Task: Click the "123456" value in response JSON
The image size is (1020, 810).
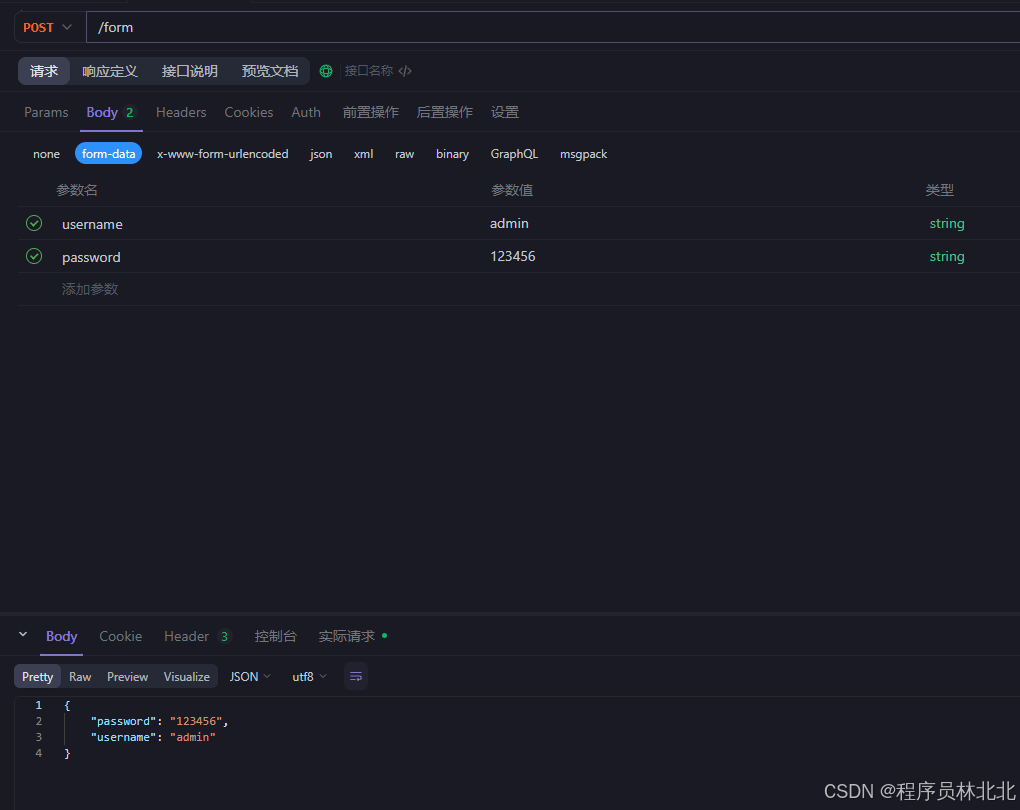Action: pyautogui.click(x=196, y=721)
